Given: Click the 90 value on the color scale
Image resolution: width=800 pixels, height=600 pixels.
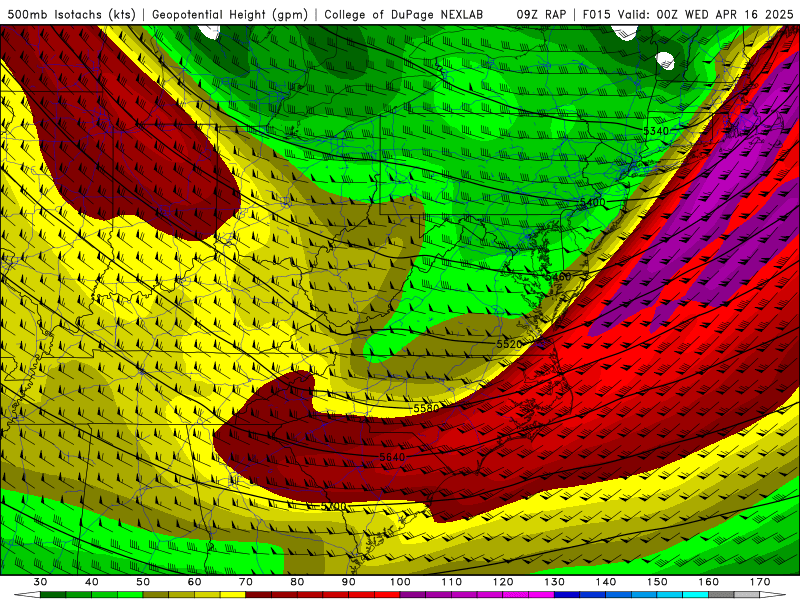Looking at the screenshot, I should 348,582.
